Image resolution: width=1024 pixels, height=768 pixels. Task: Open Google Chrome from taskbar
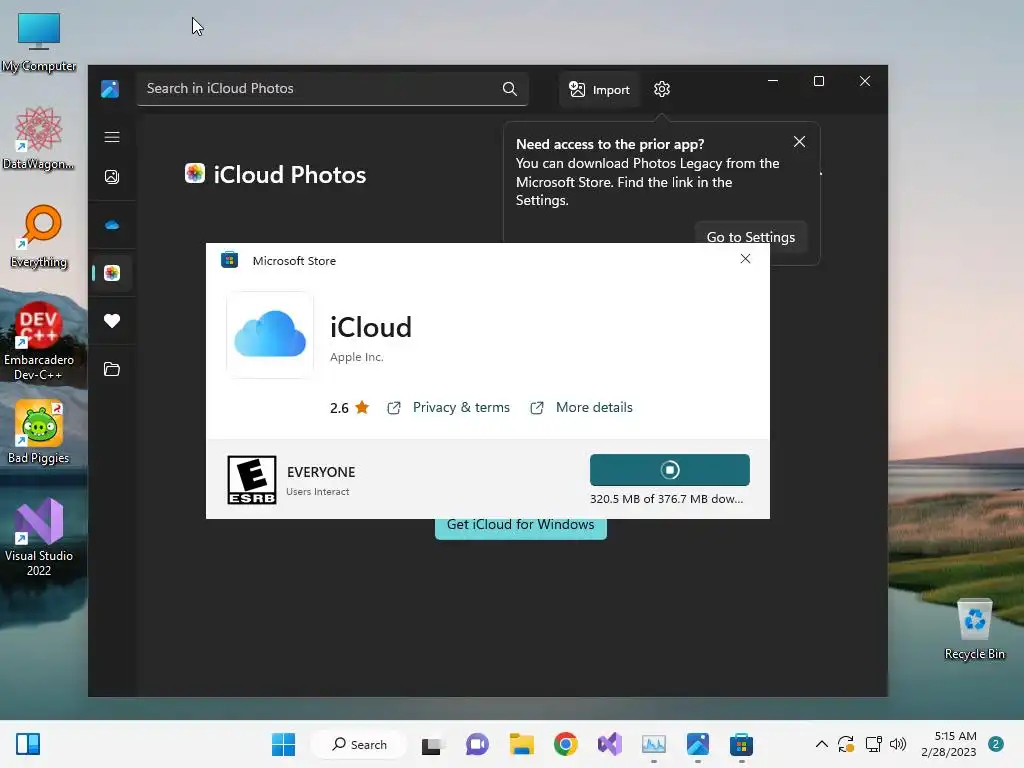pyautogui.click(x=566, y=744)
